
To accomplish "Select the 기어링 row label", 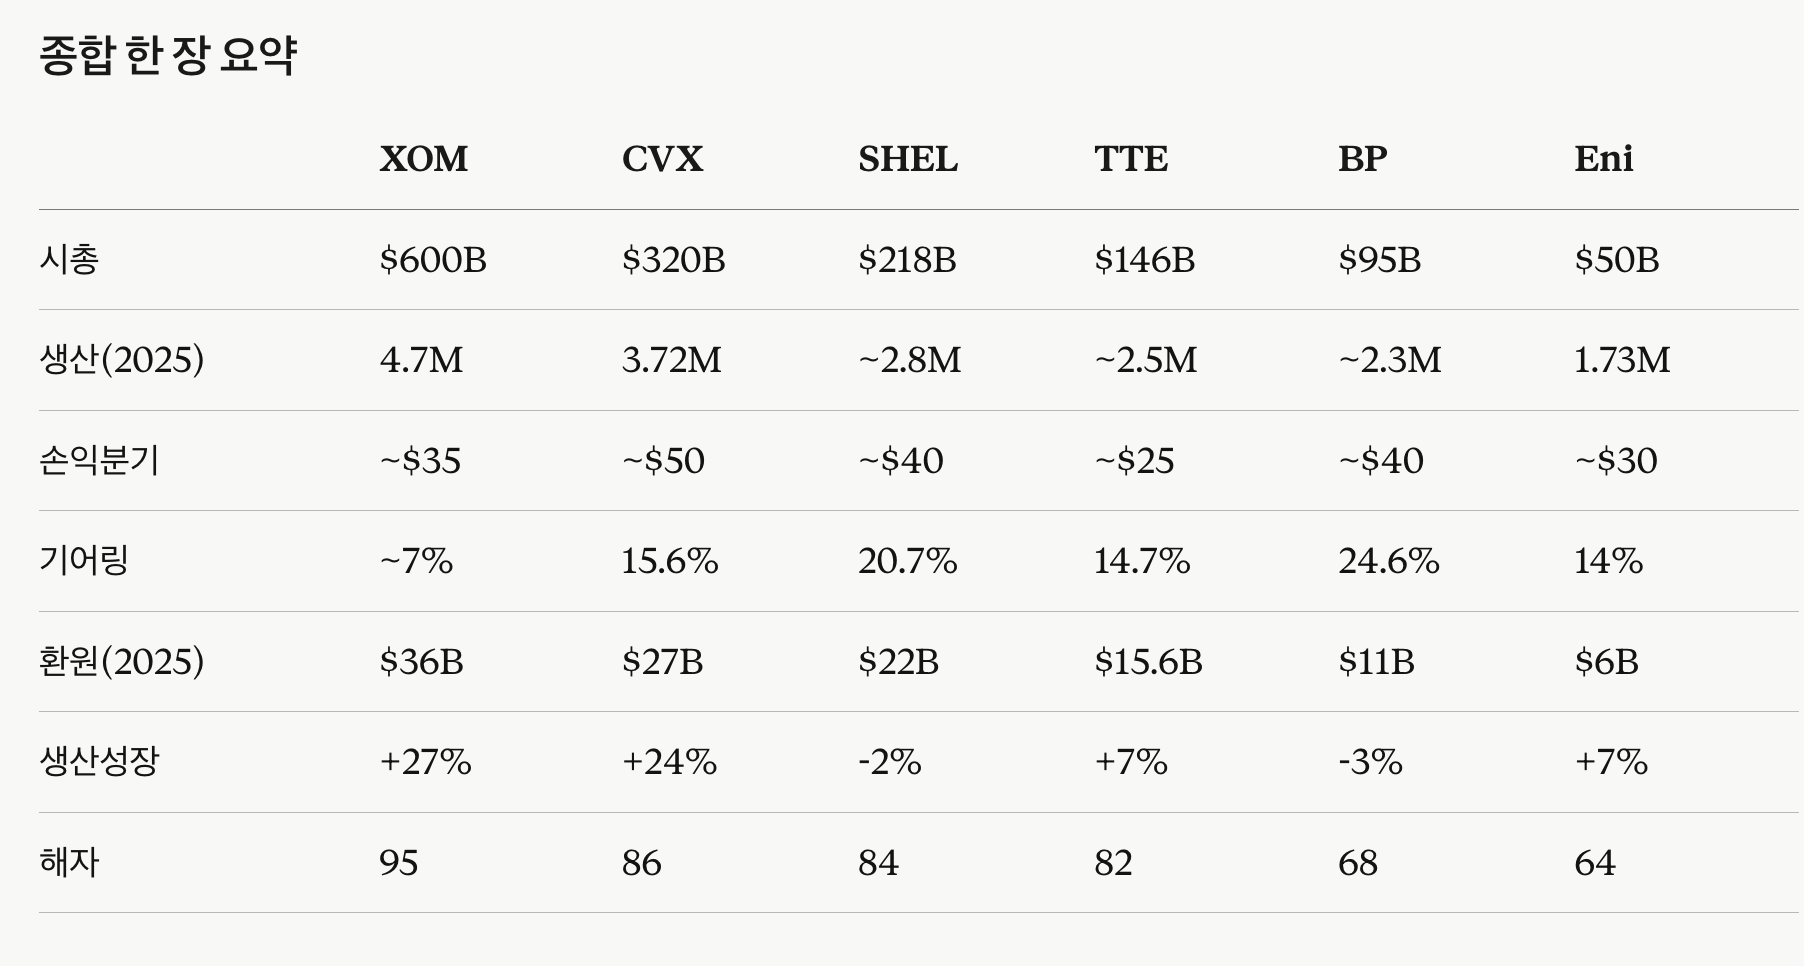I will click(x=84, y=561).
